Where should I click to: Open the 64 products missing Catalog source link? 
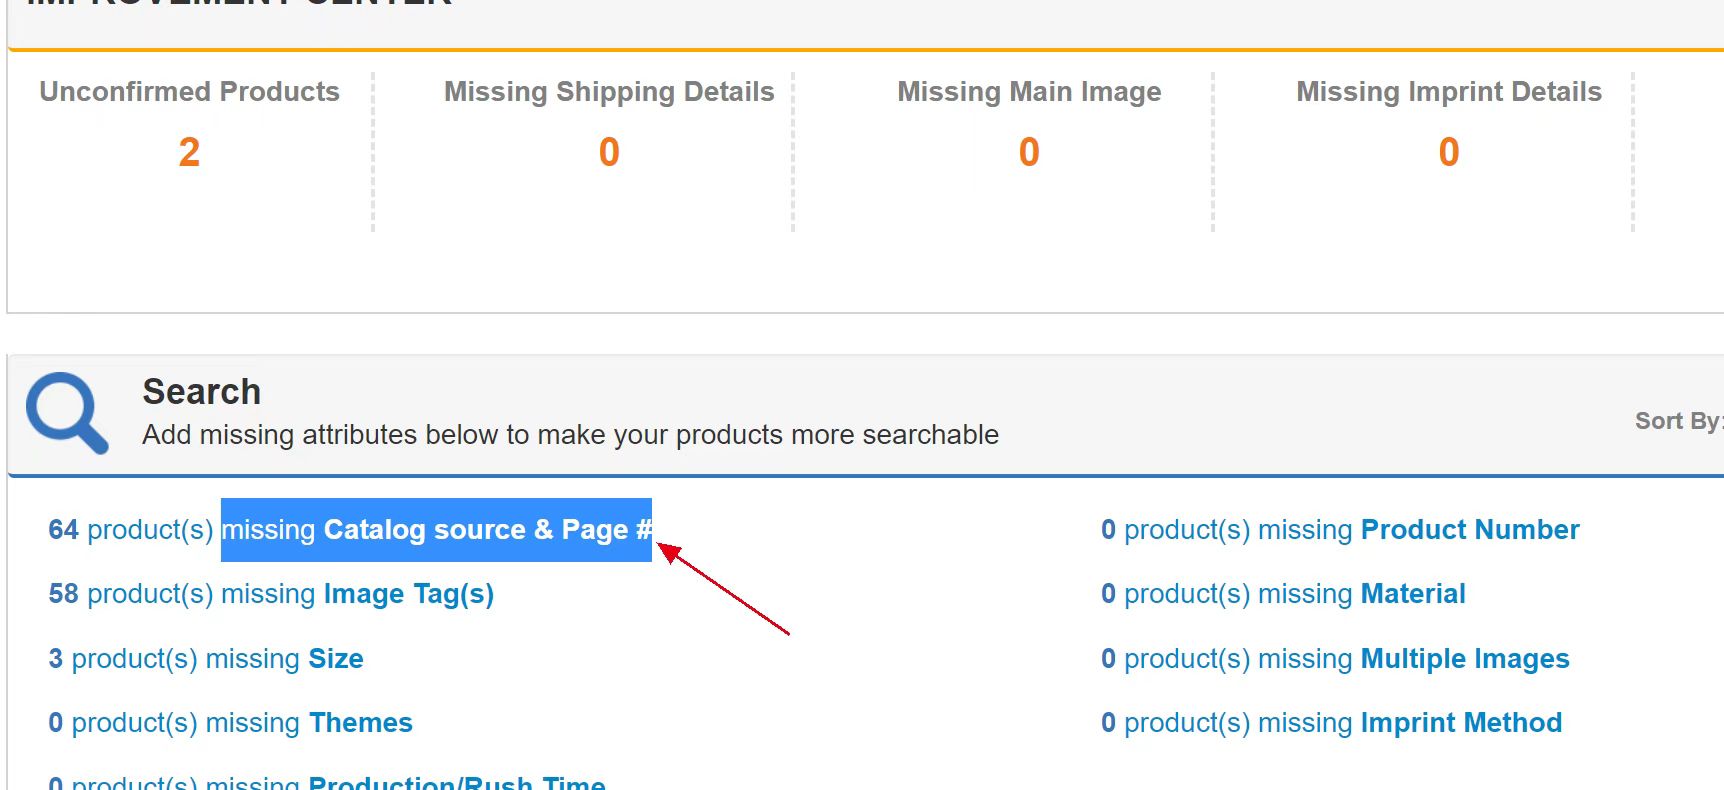pyautogui.click(x=350, y=530)
